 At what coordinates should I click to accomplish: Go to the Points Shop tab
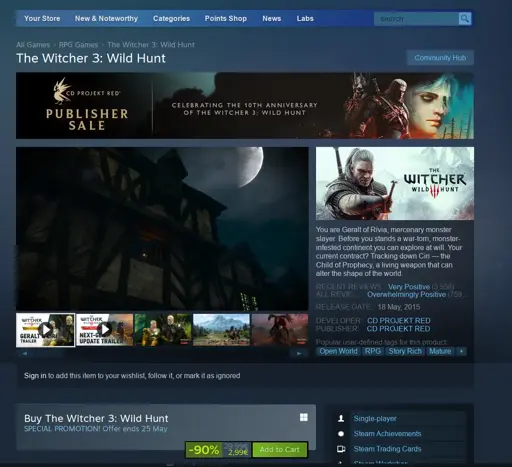coord(226,19)
